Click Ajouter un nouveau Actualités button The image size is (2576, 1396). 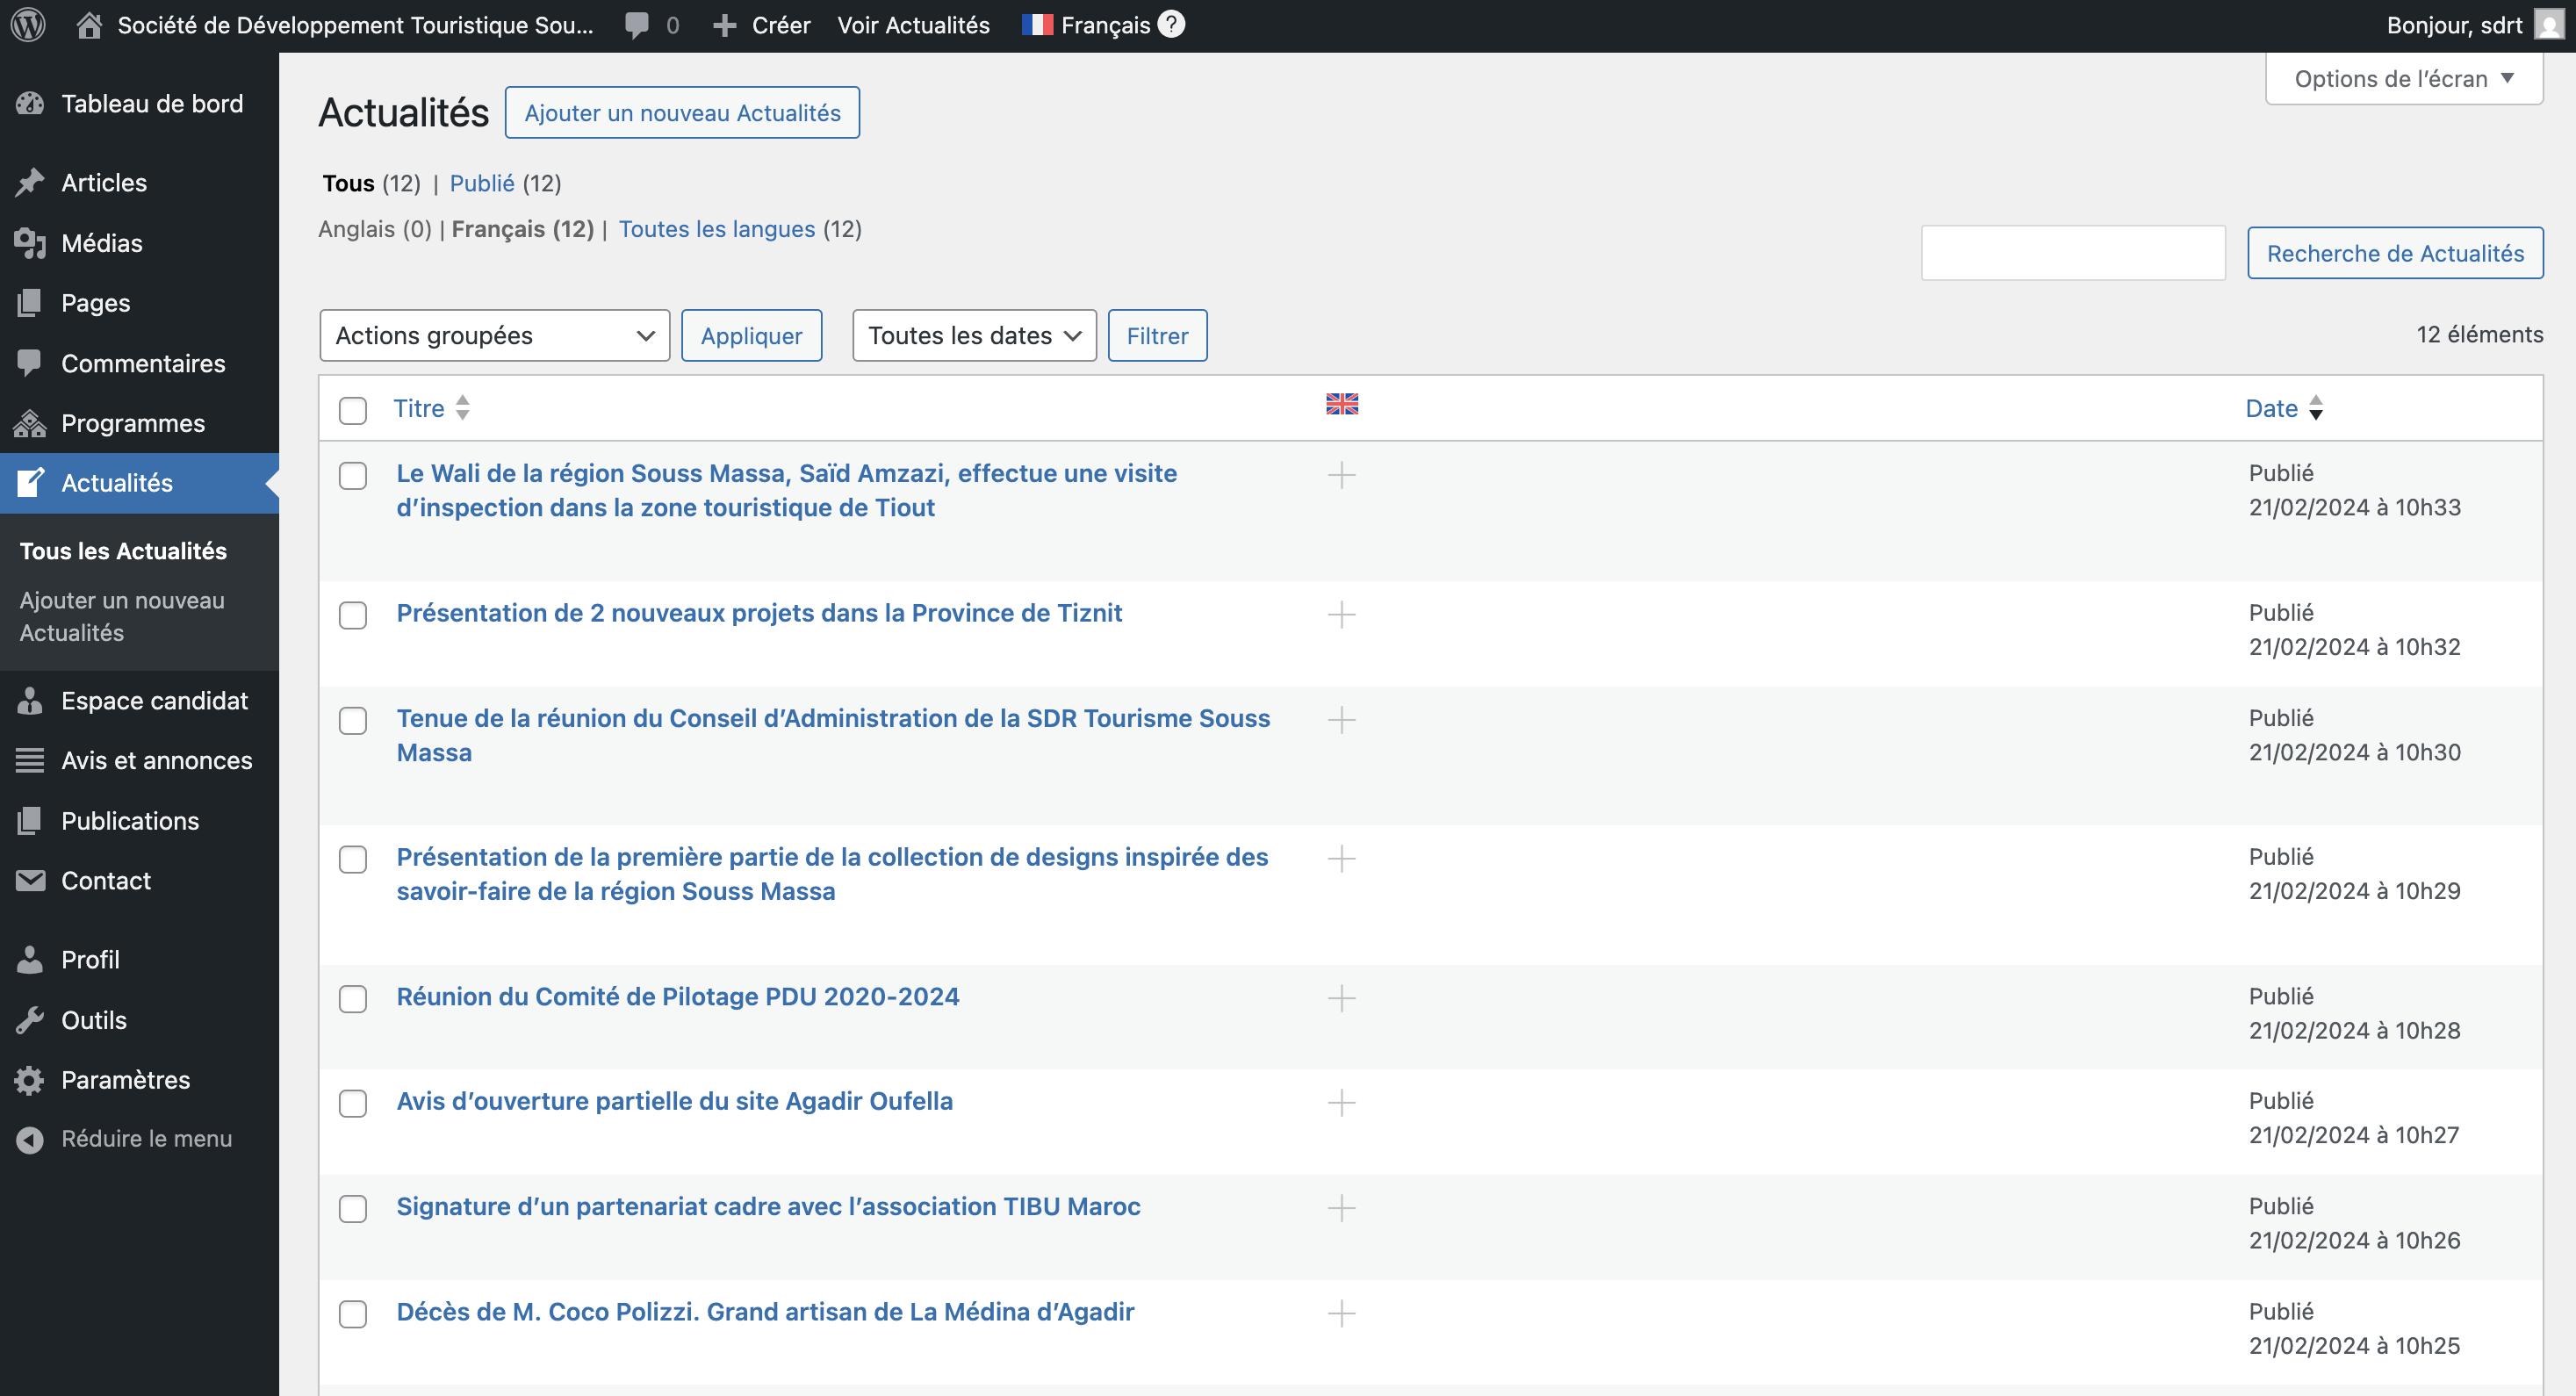coord(682,113)
